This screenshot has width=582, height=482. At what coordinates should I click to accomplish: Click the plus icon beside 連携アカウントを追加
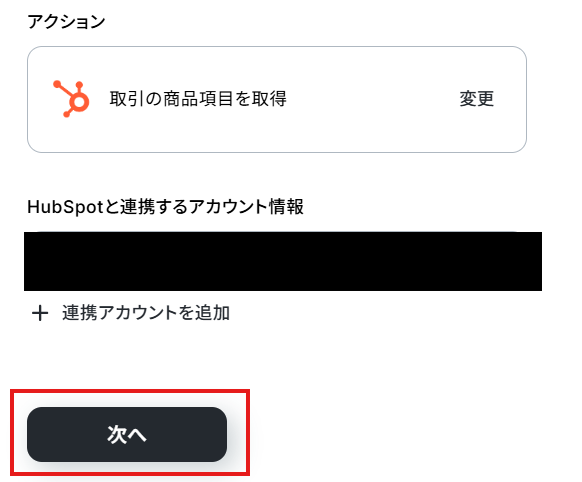point(40,313)
